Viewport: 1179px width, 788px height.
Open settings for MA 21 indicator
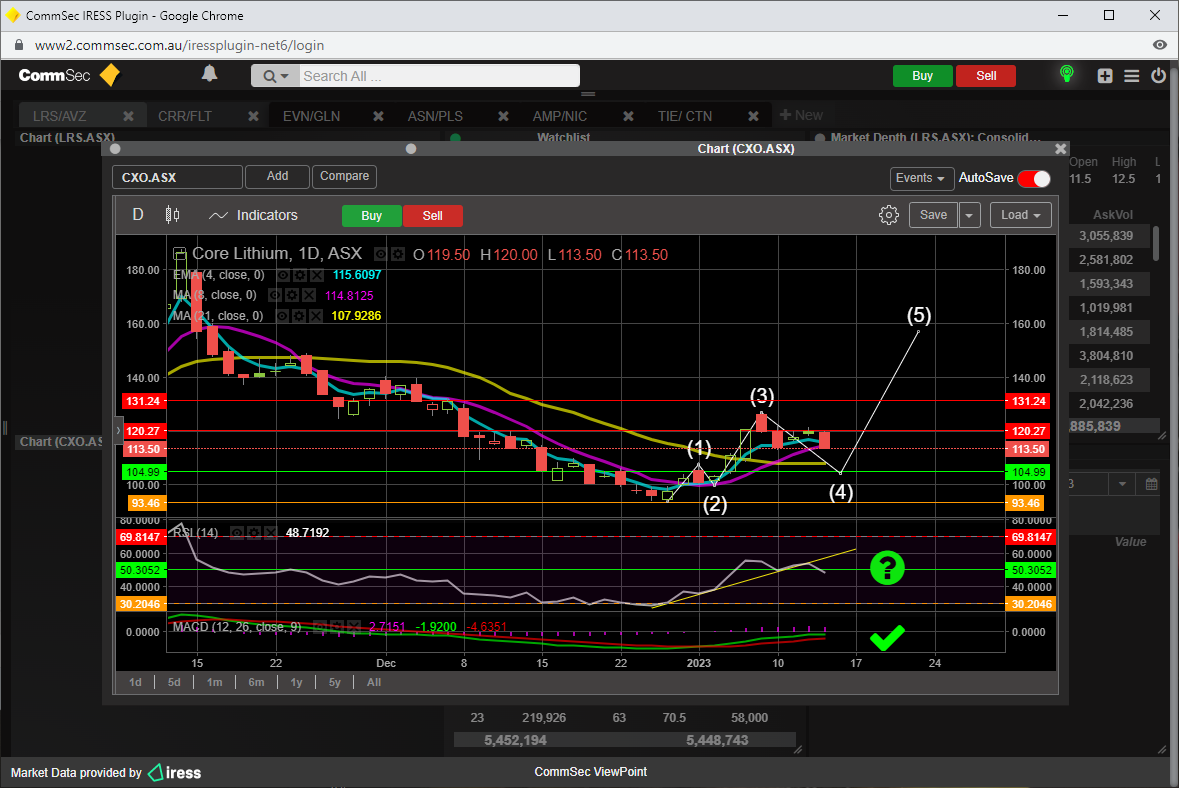[x=300, y=316]
